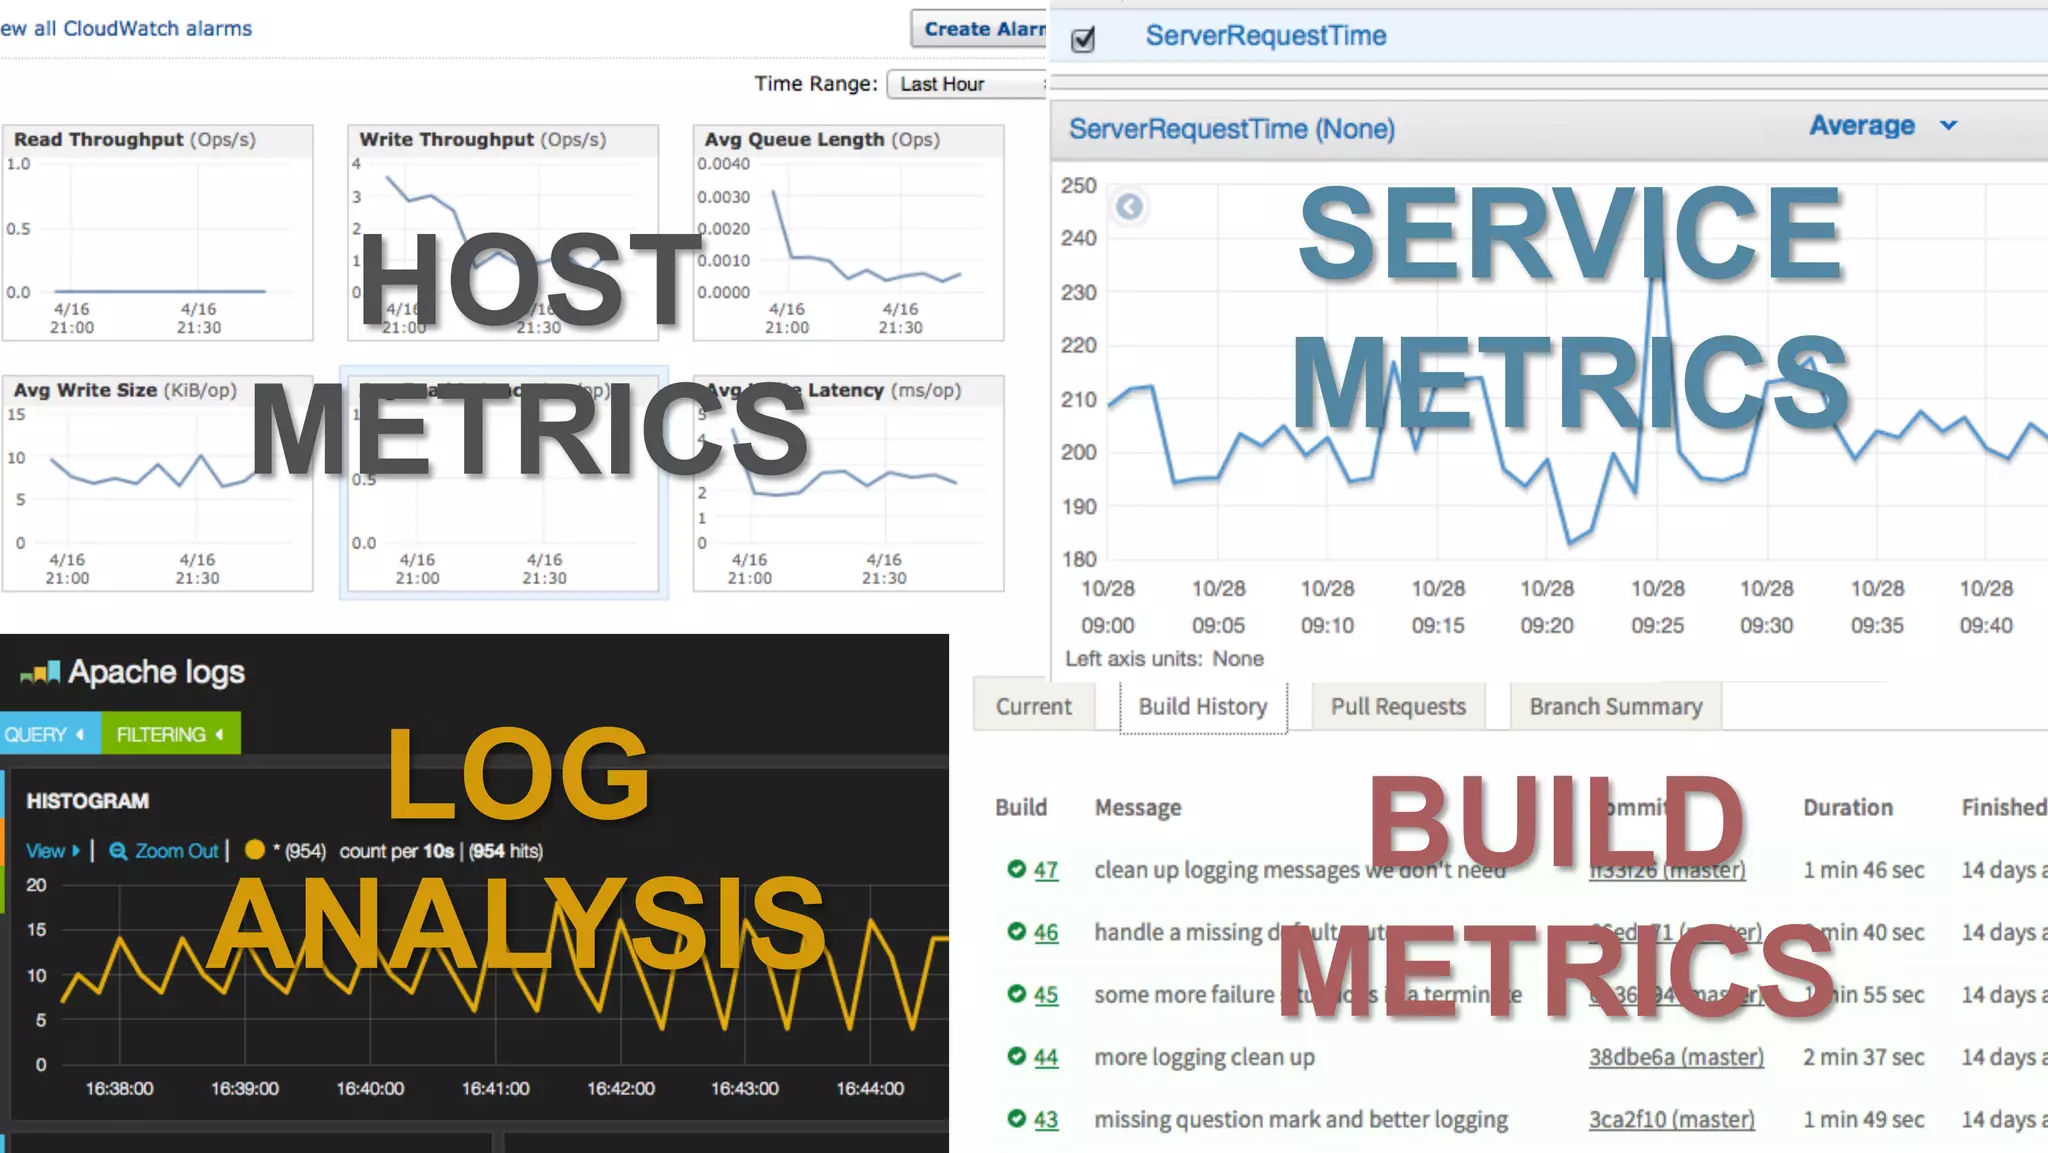Click the Message column header
The image size is (2048, 1153).
(1138, 807)
